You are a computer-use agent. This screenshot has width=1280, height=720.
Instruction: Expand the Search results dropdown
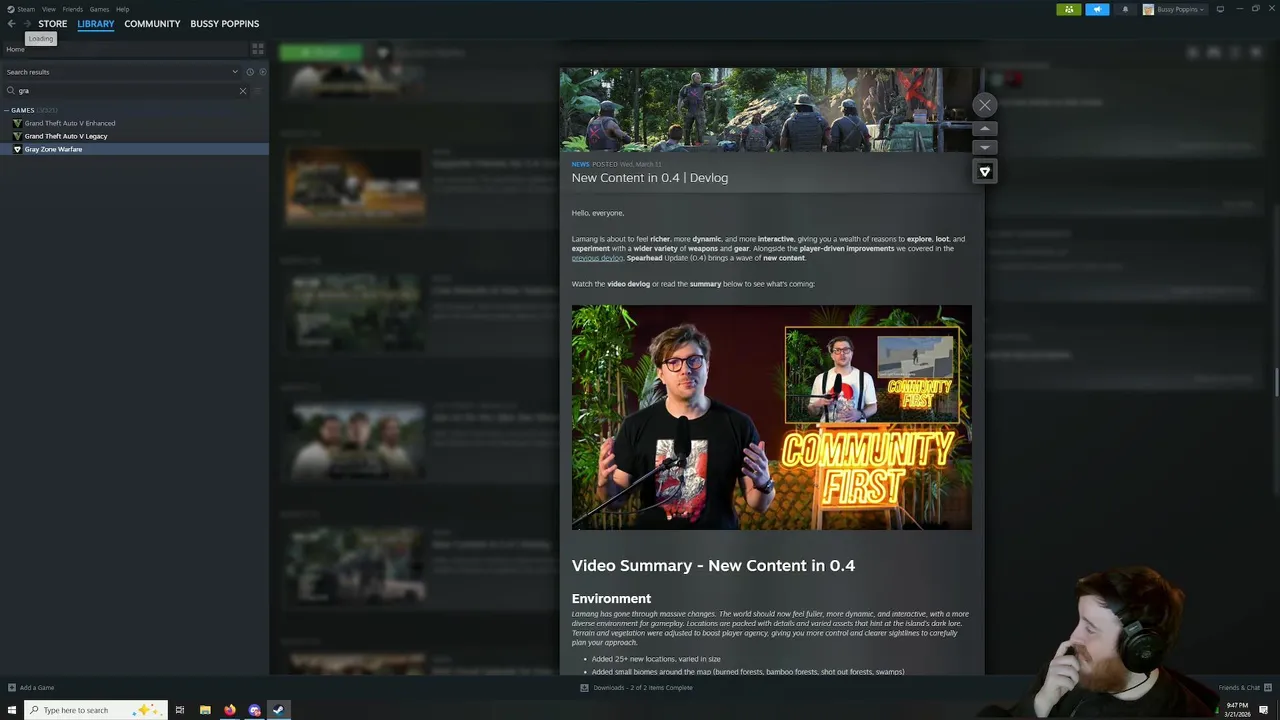click(x=235, y=72)
